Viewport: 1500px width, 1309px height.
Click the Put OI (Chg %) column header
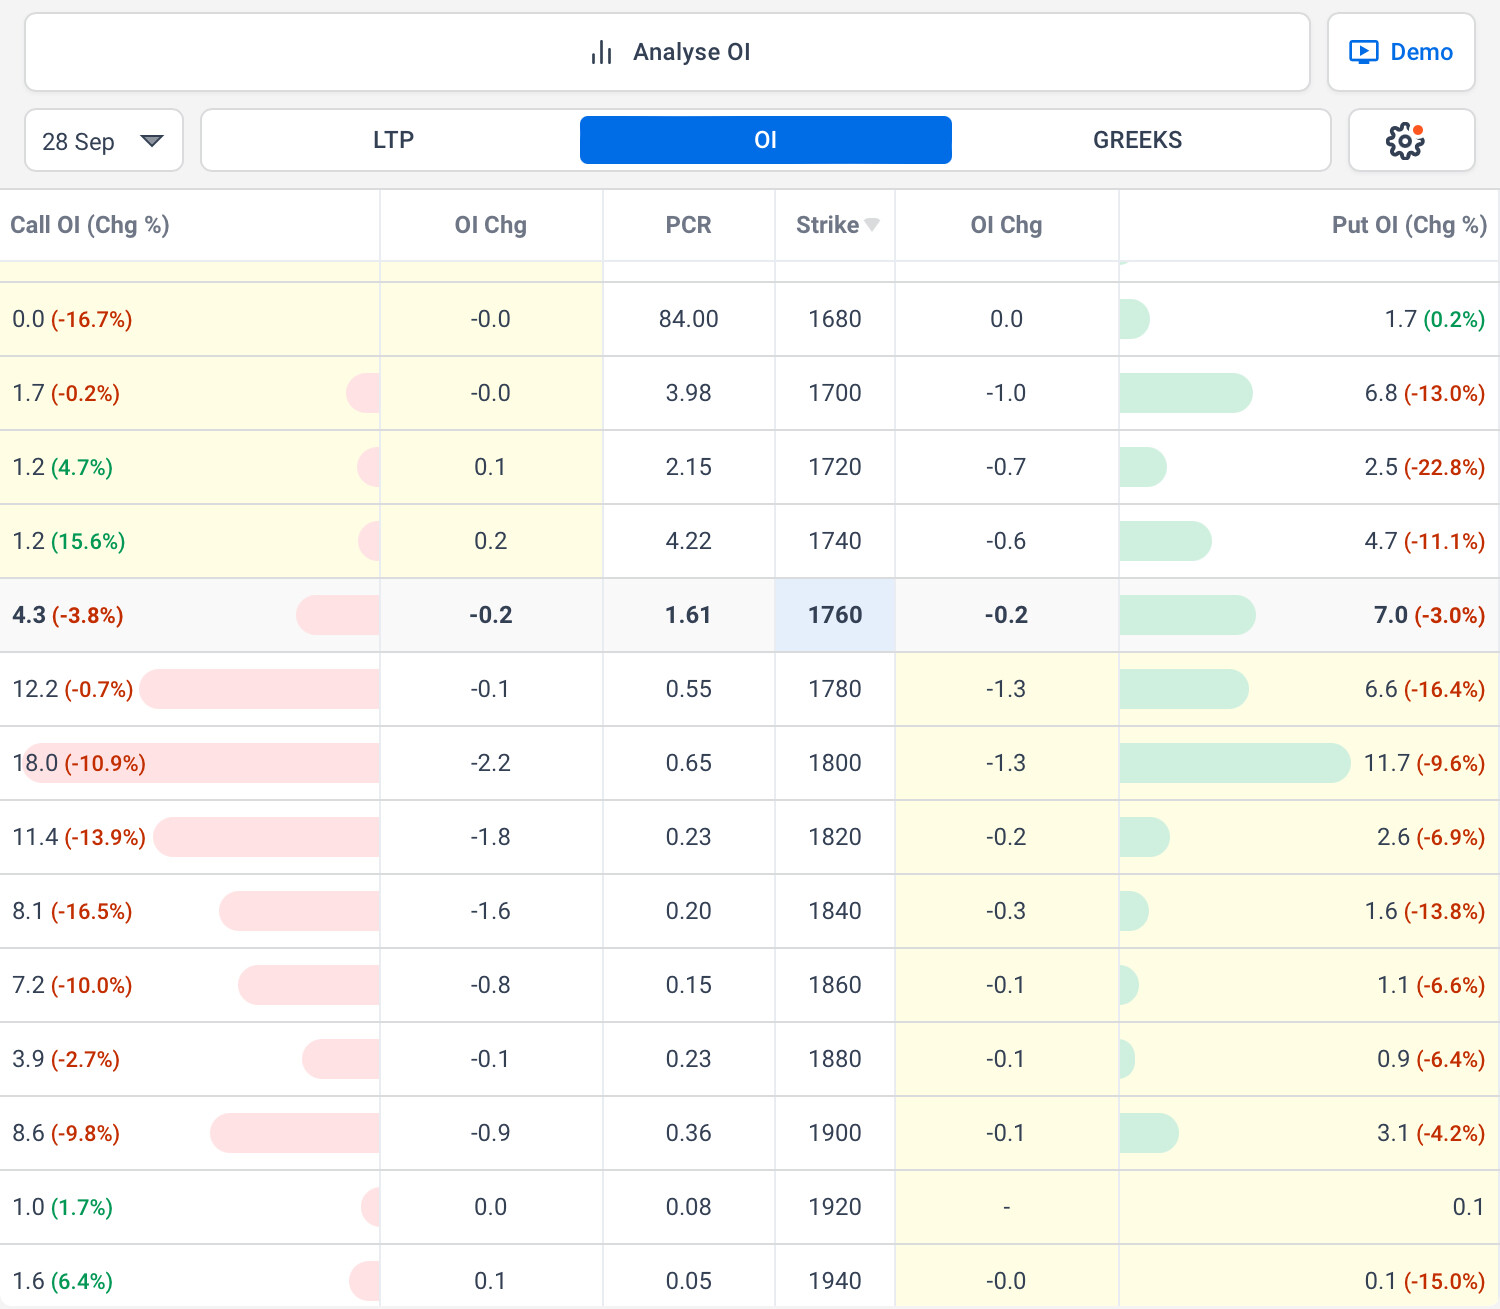click(1408, 225)
